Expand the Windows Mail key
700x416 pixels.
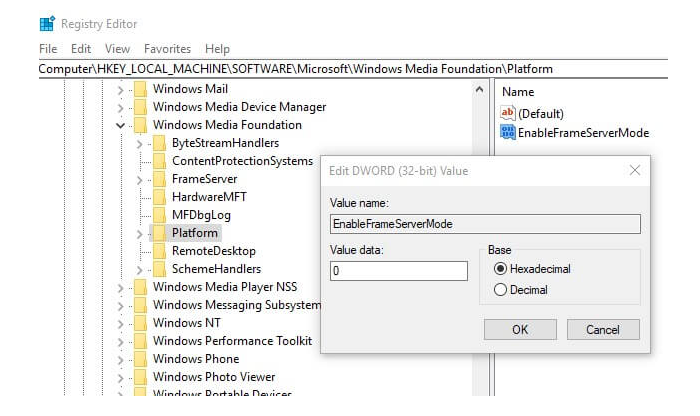[x=120, y=90]
